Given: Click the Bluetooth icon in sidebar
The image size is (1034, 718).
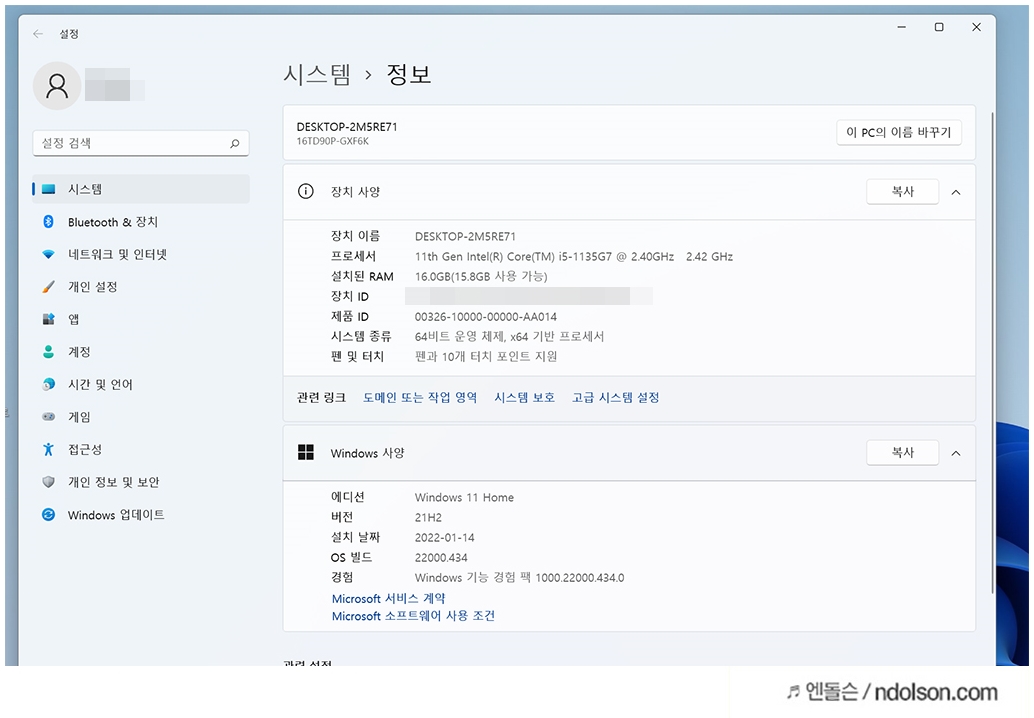Looking at the screenshot, I should pos(48,222).
